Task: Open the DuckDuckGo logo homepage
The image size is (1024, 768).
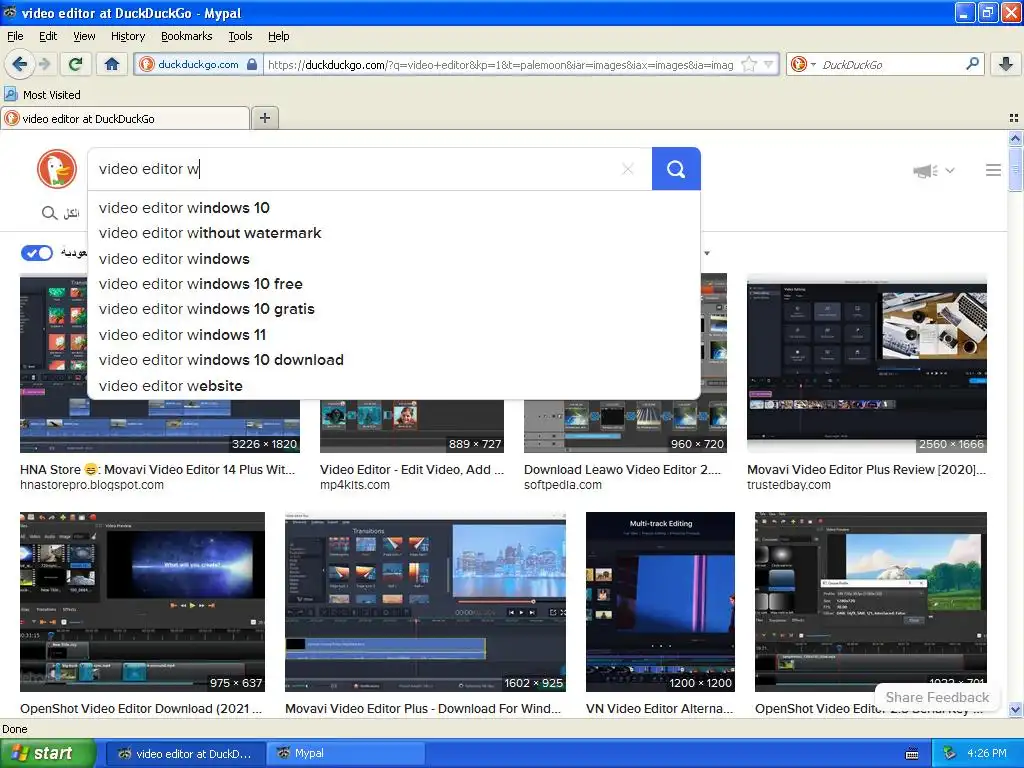Action: coord(57,169)
